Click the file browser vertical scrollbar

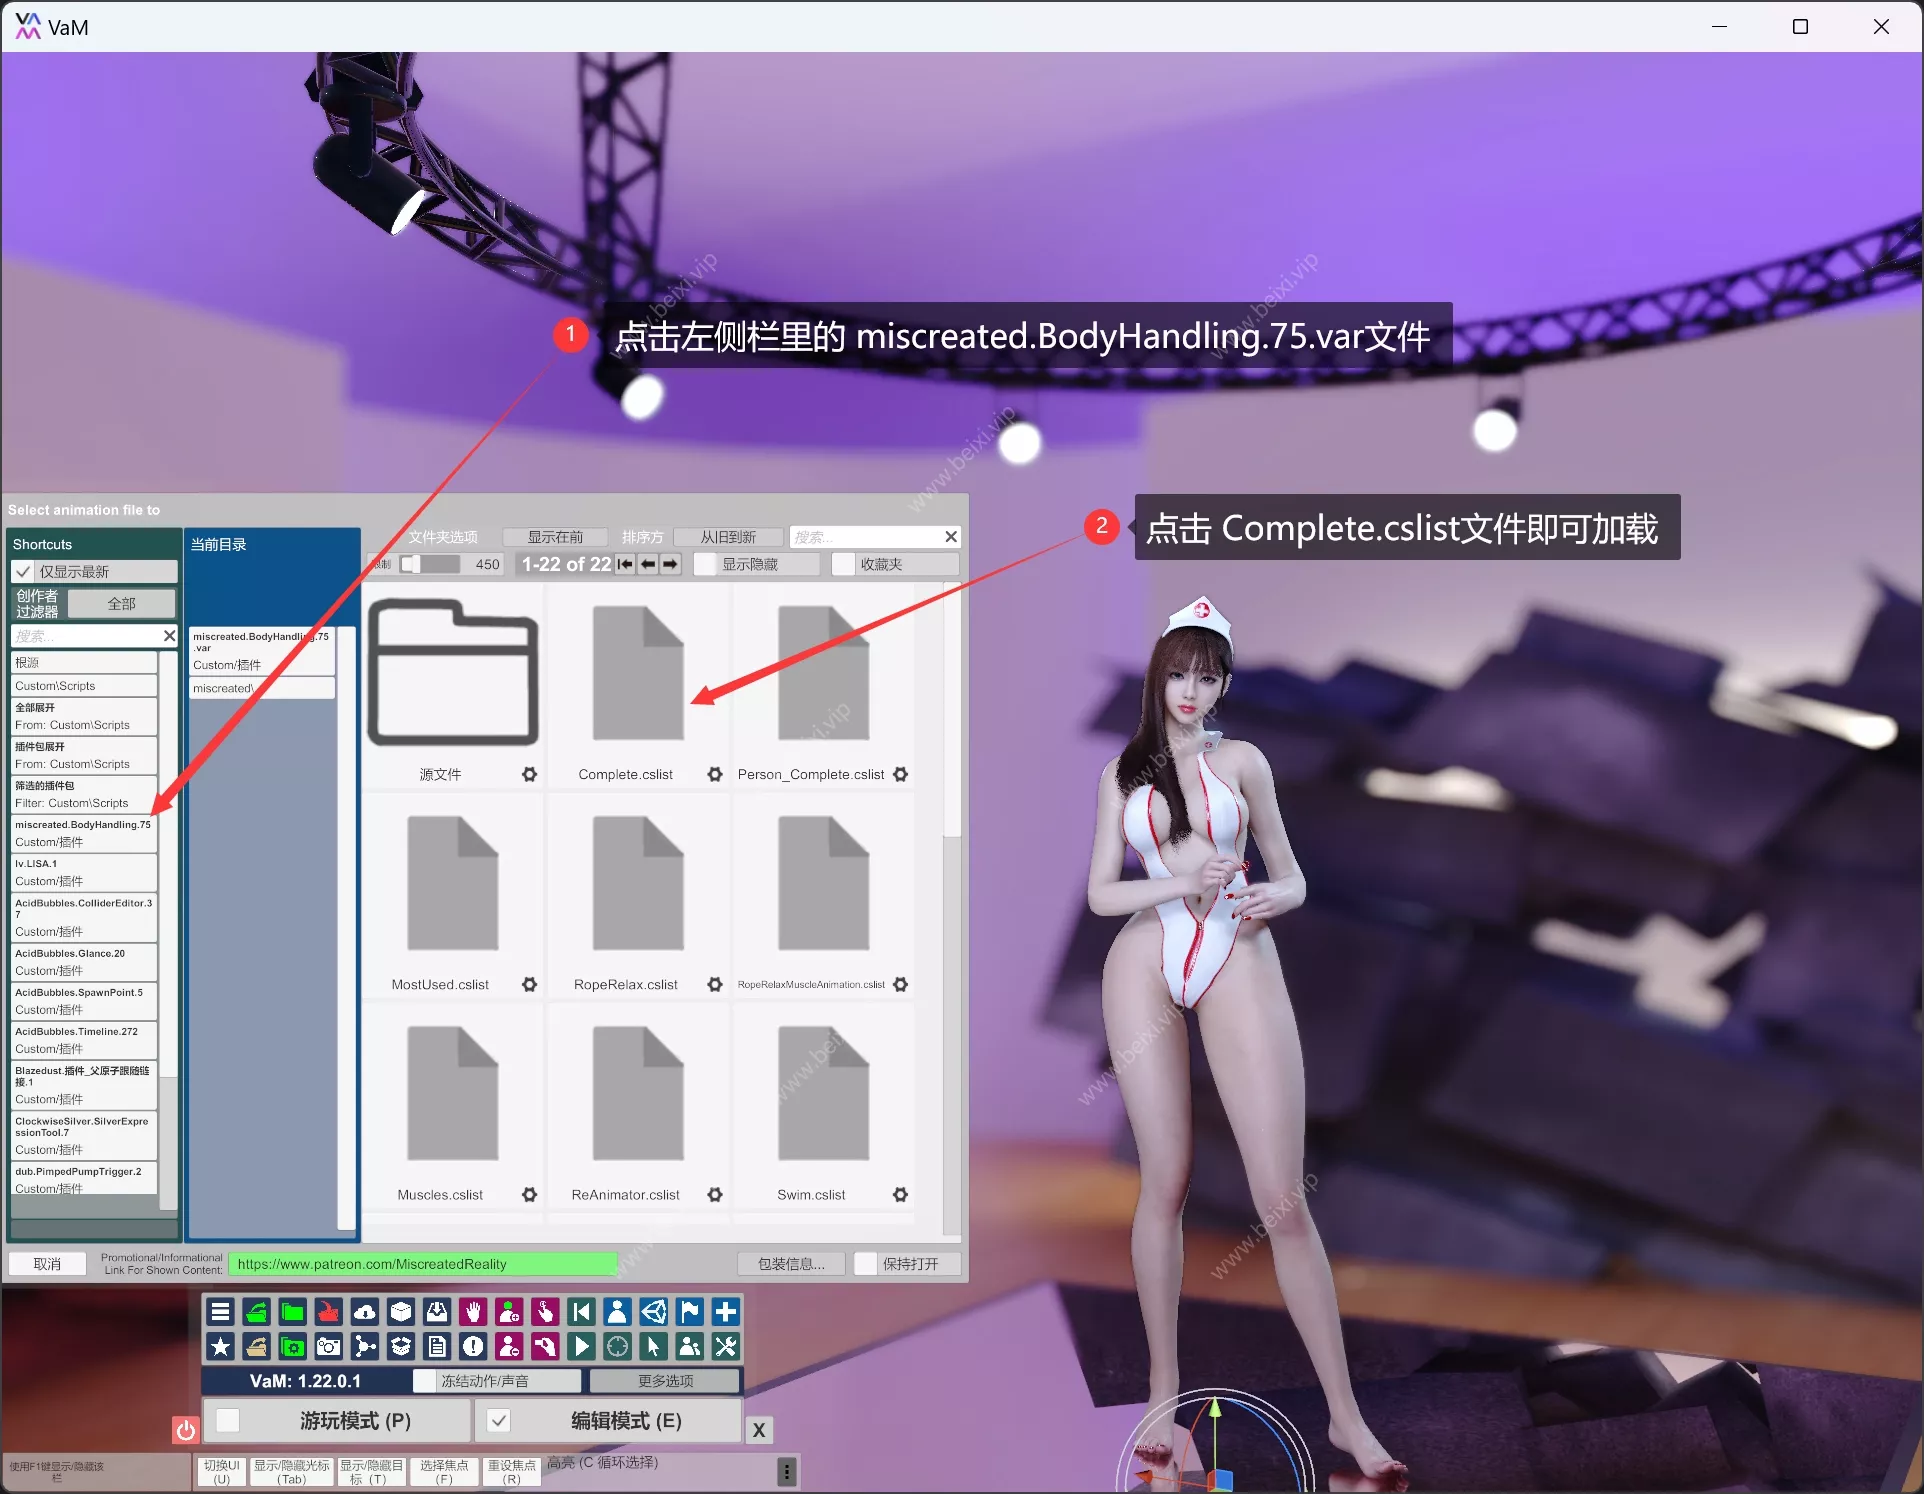pos(952,710)
